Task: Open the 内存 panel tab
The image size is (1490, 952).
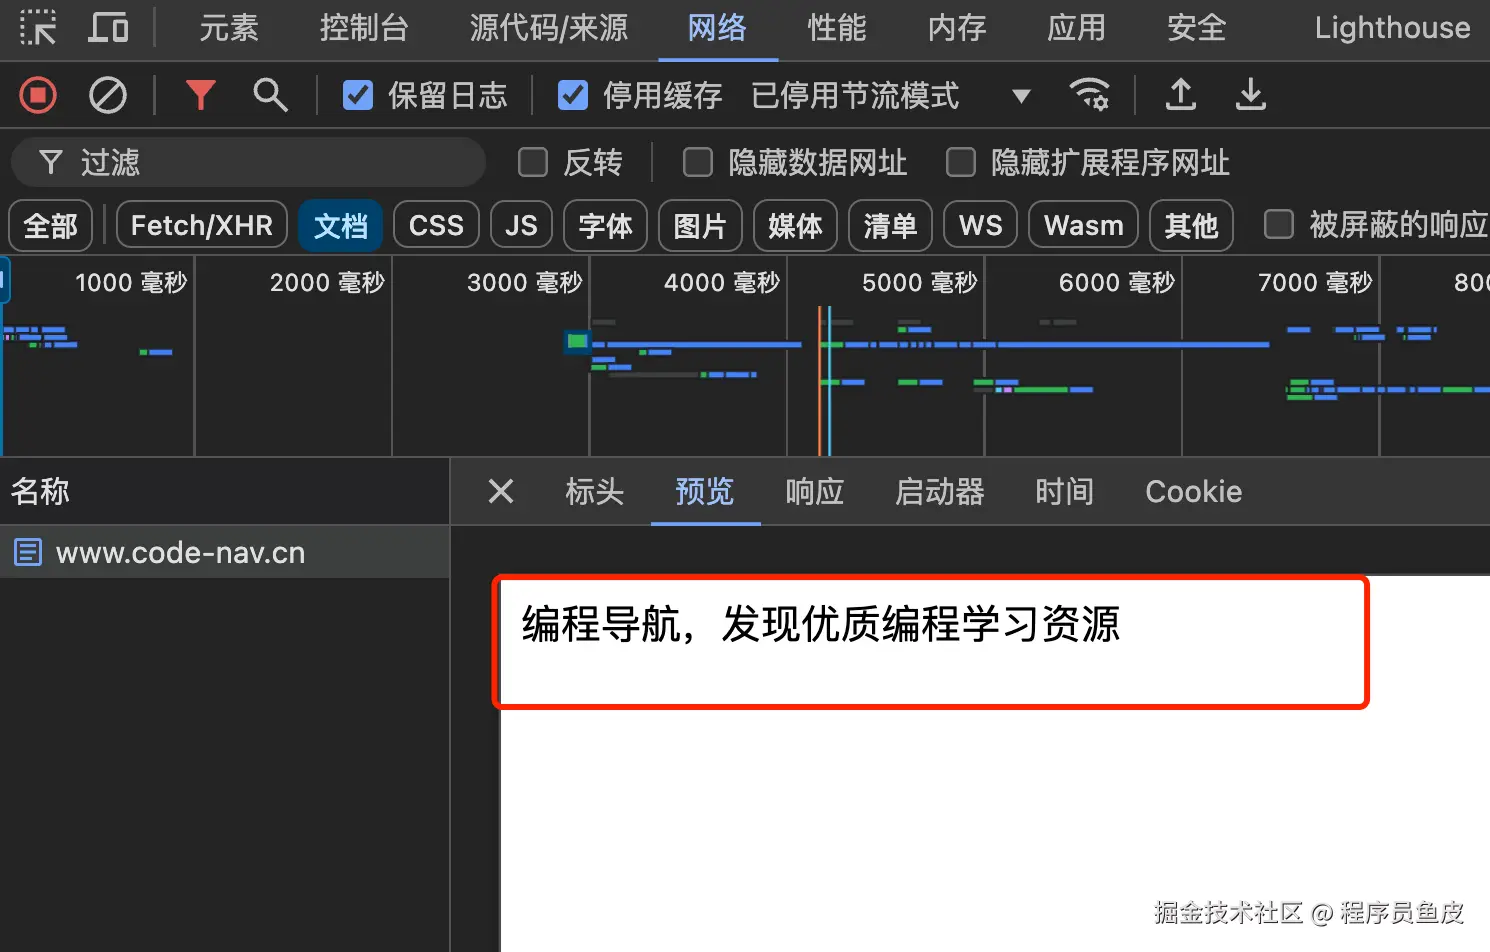Action: 957,28
